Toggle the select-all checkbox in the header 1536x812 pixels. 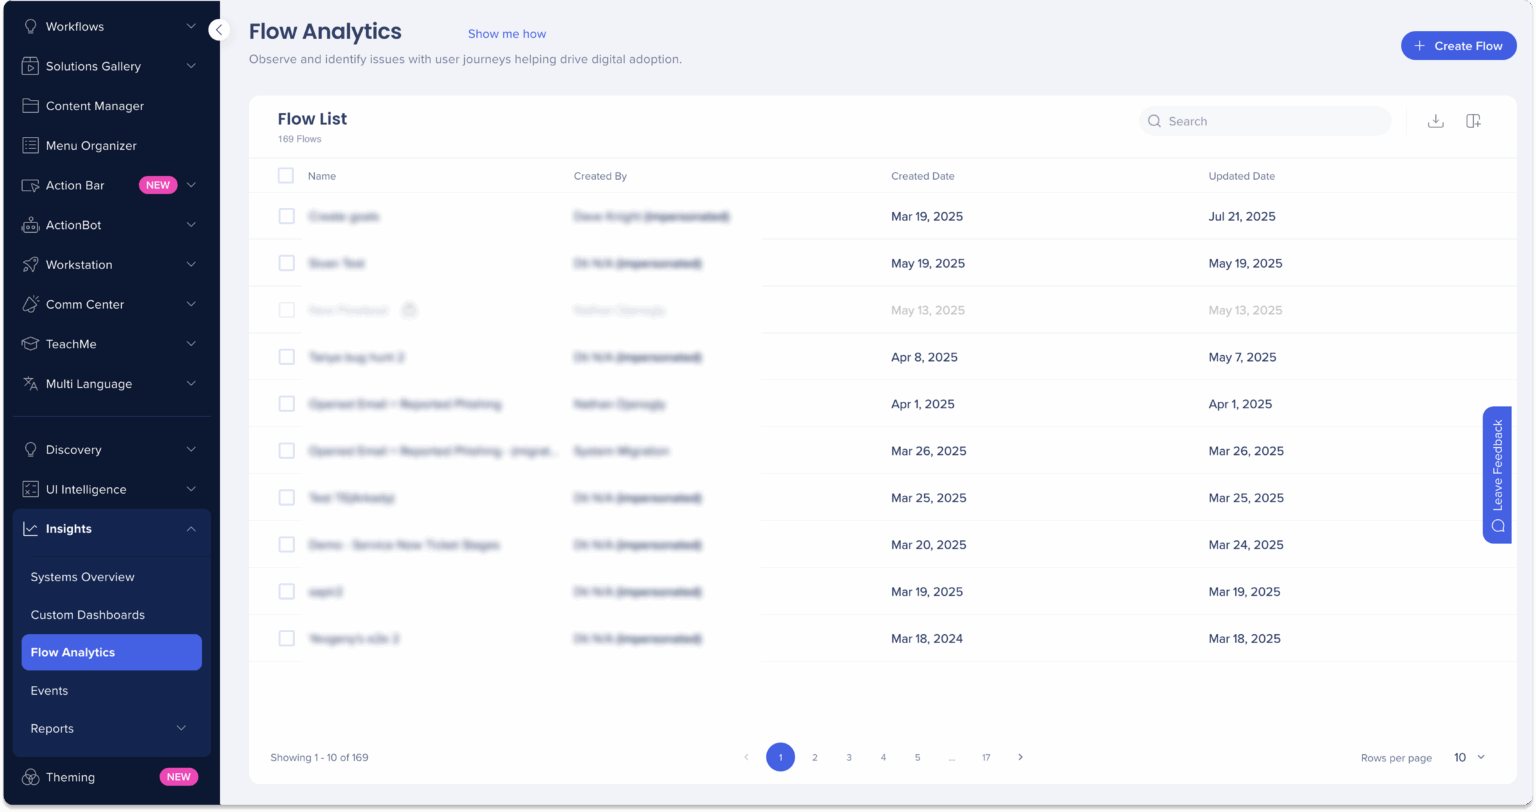286,175
